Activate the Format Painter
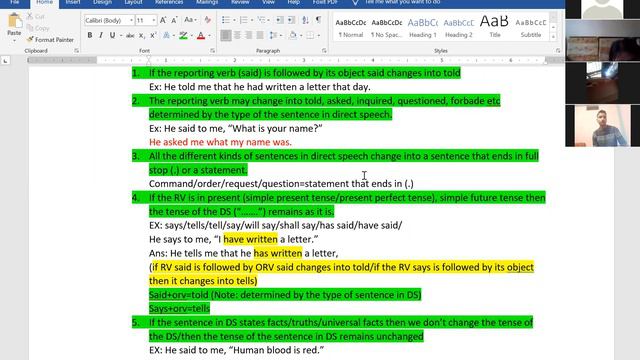Image resolution: width=640 pixels, height=360 pixels. click(50, 40)
